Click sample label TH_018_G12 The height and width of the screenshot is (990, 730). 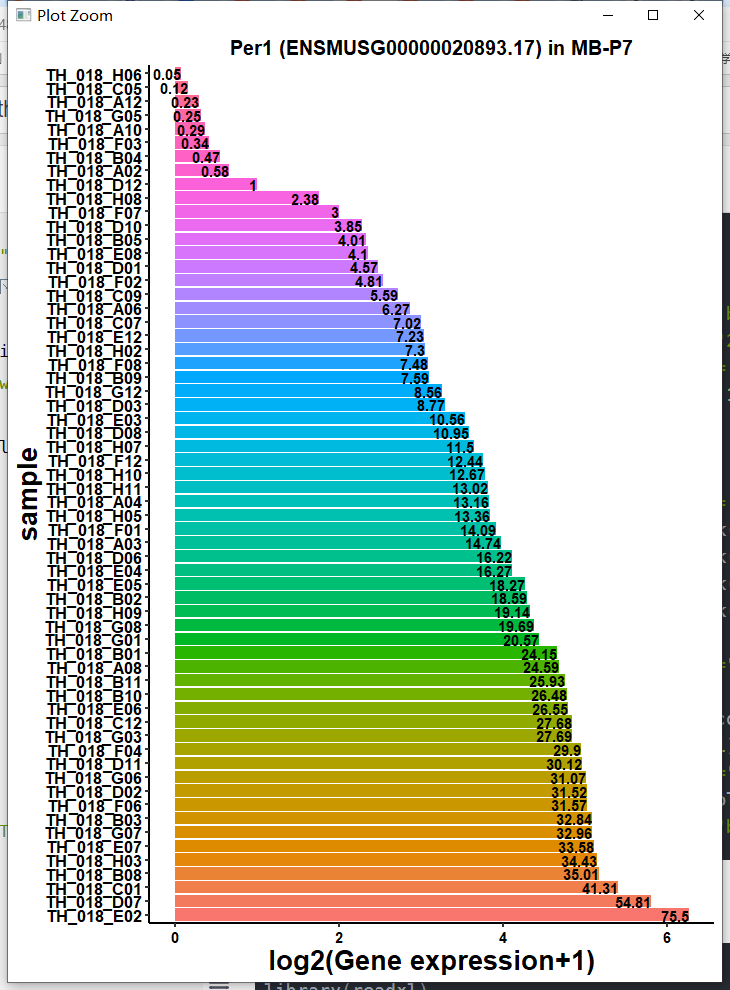pos(94,393)
